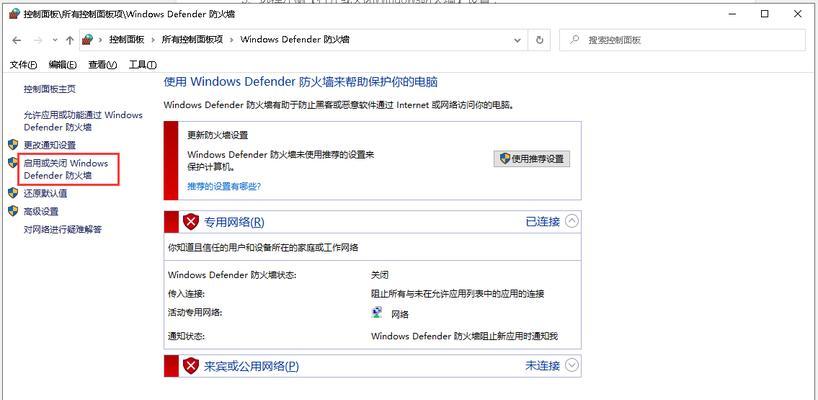This screenshot has height=400, width=818.
Task: Click shield icon next to 高级设置
Action: 13,211
